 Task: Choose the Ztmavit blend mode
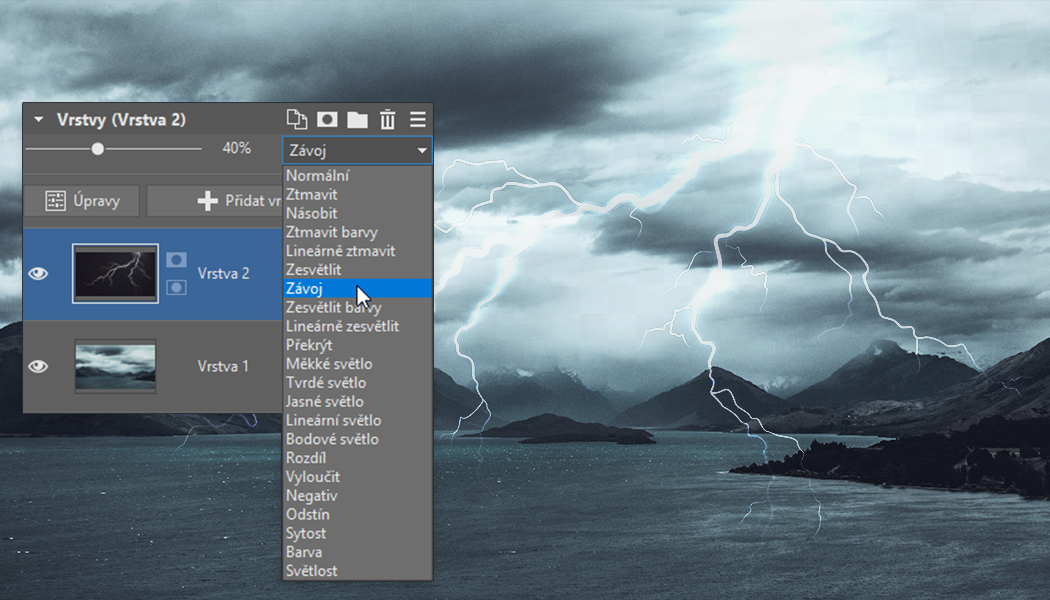pyautogui.click(x=358, y=194)
